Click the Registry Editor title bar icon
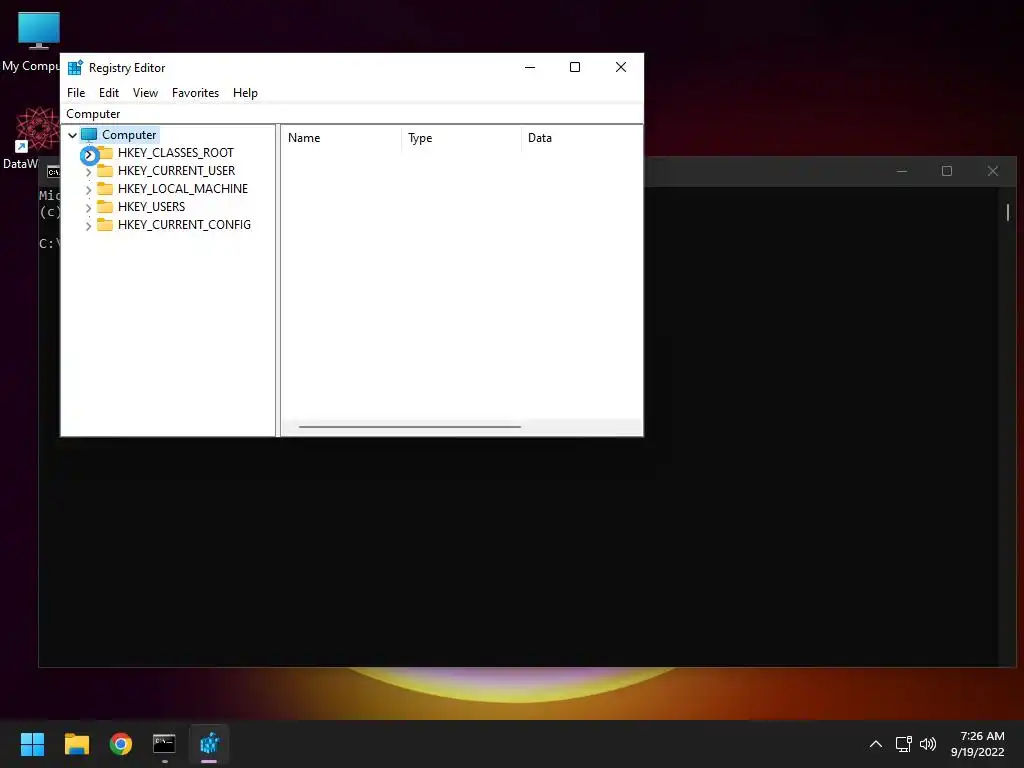 click(75, 68)
